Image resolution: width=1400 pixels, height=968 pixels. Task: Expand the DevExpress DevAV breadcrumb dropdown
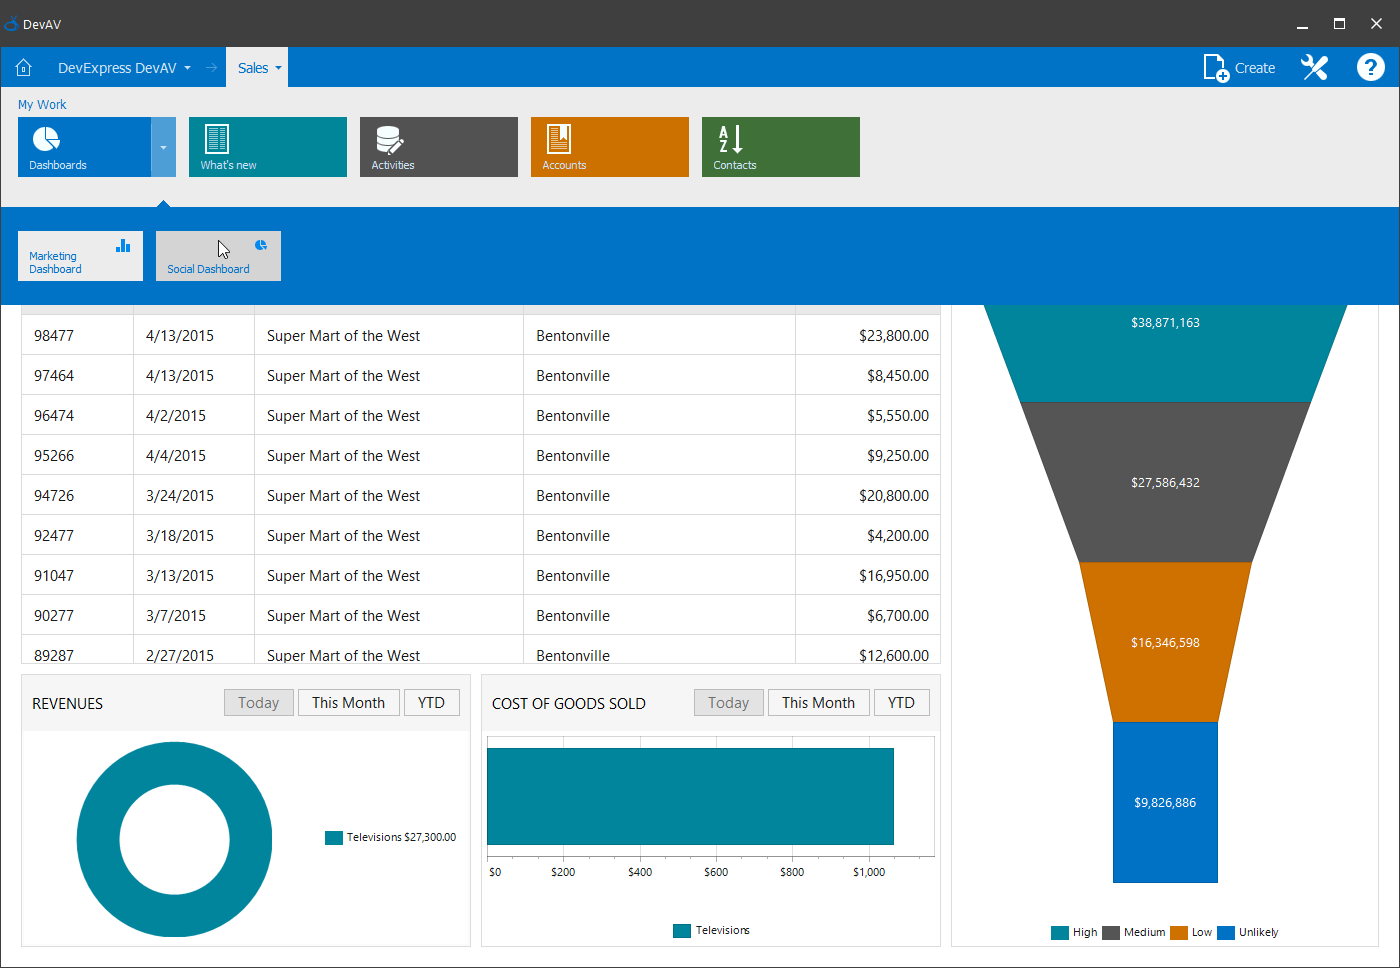click(x=187, y=68)
